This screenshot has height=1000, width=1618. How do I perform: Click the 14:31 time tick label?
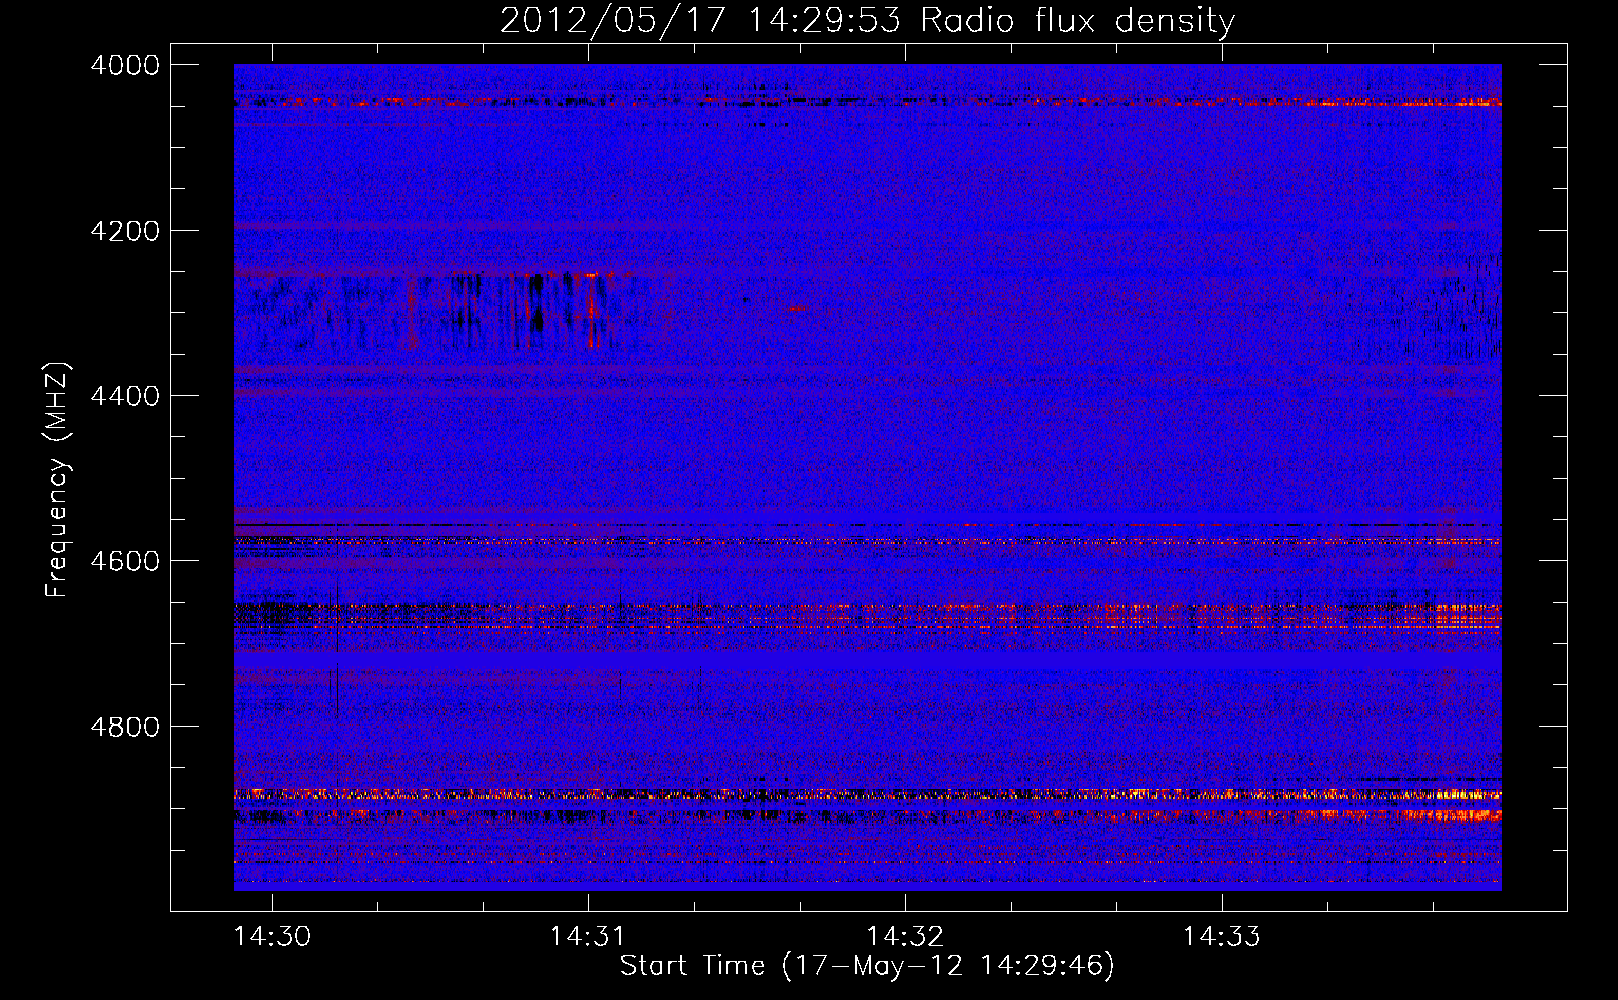coord(588,936)
